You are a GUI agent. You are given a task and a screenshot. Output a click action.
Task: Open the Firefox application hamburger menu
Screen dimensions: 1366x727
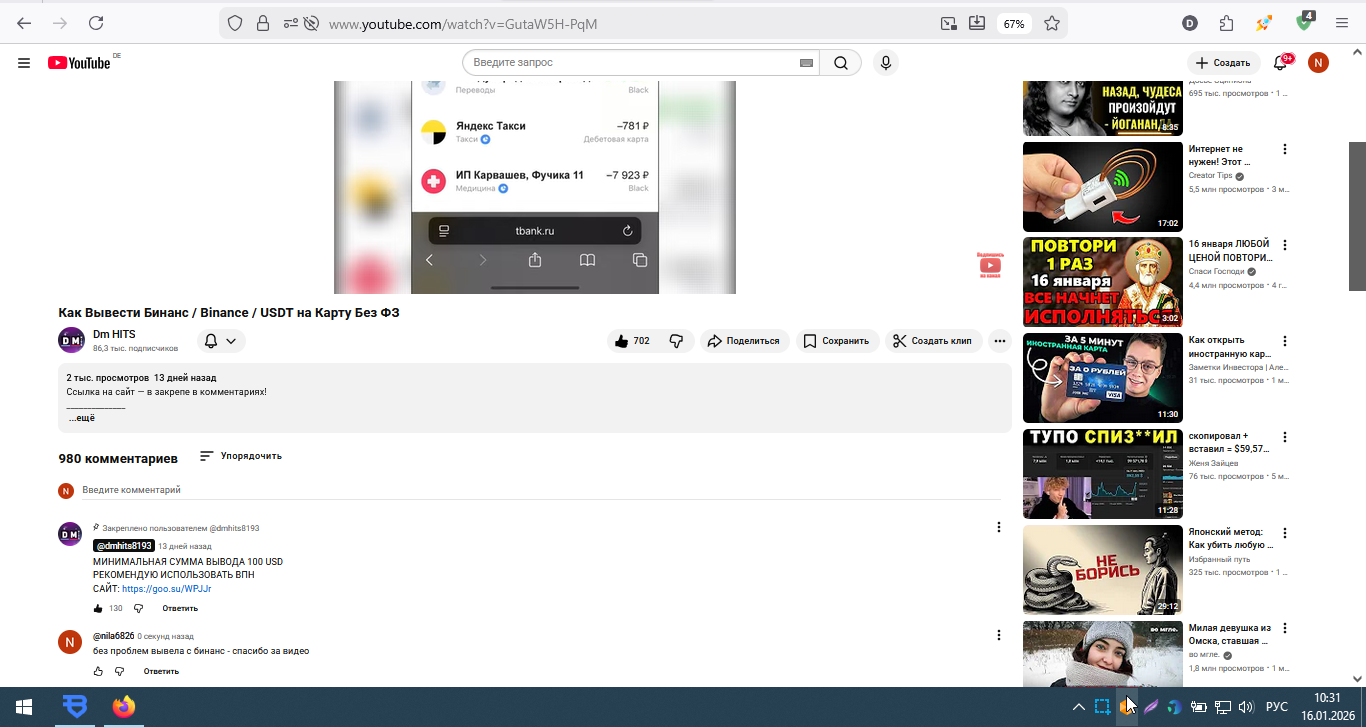tap(1343, 23)
